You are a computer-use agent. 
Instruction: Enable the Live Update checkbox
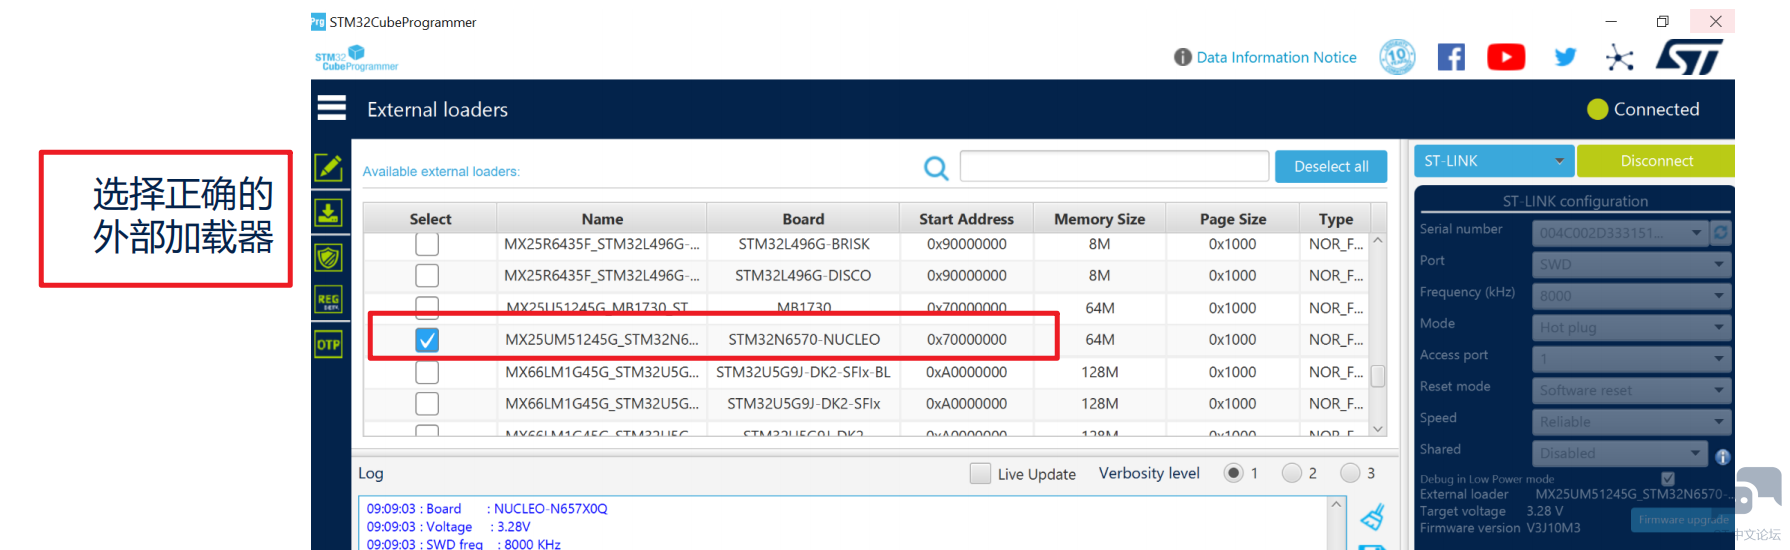point(980,474)
